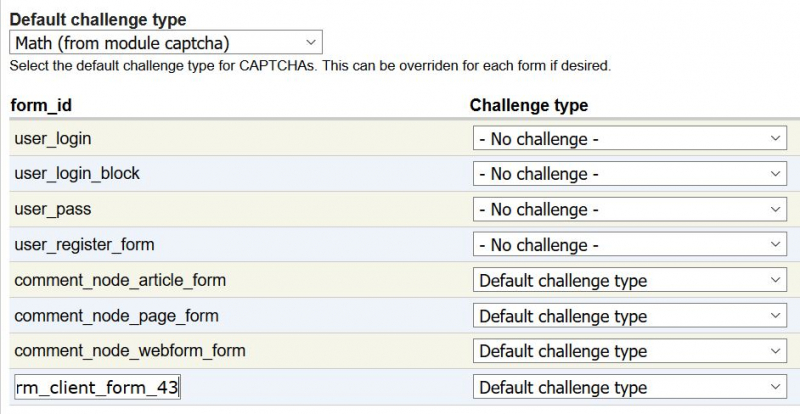The height and width of the screenshot is (414, 800).
Task: Click the user_register_form row label
Action: (84, 245)
